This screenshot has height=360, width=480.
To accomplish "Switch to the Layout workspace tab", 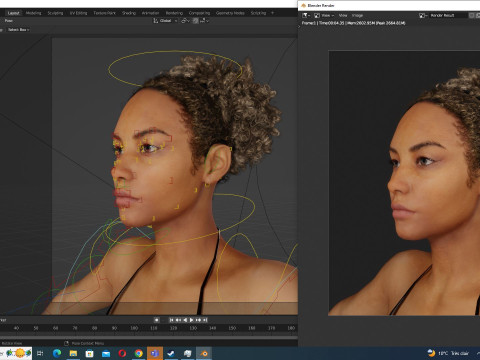I will tap(13, 13).
